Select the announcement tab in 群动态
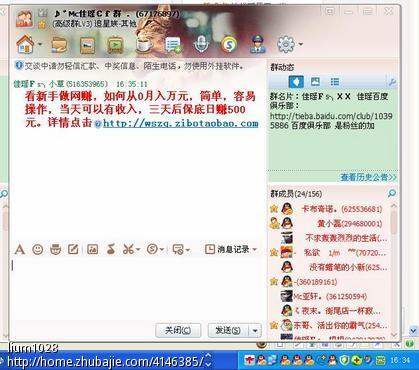 pos(296,82)
